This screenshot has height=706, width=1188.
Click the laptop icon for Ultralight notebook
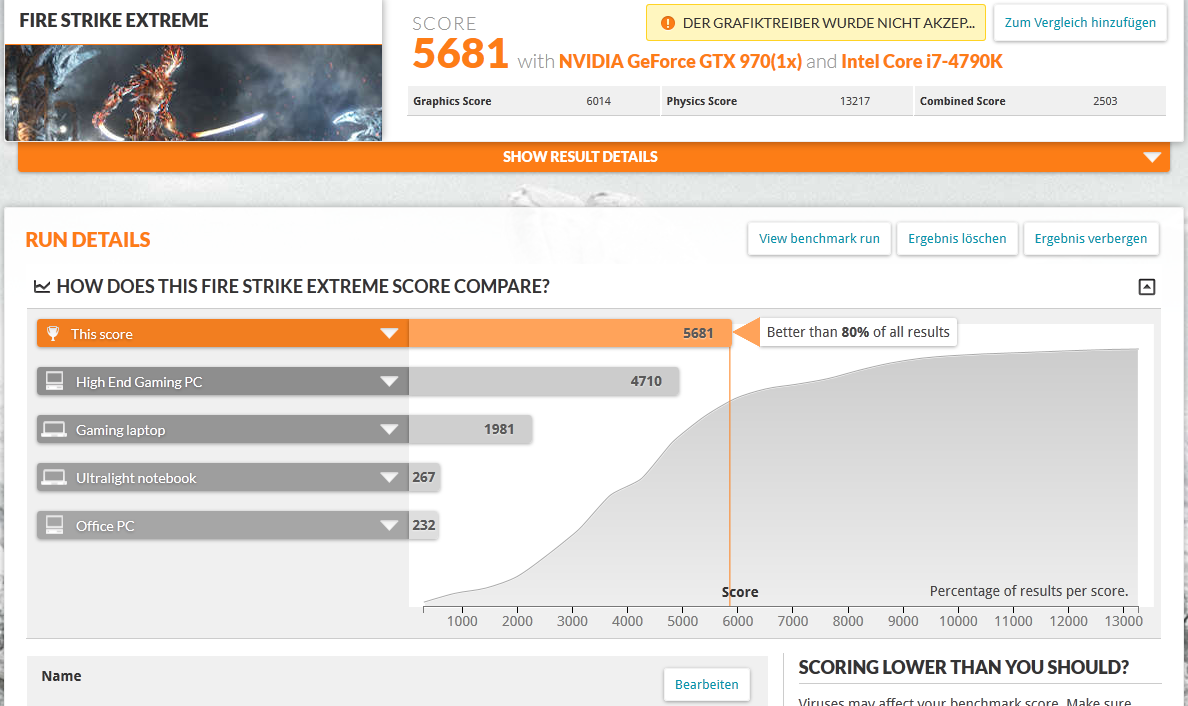pyautogui.click(x=55, y=477)
